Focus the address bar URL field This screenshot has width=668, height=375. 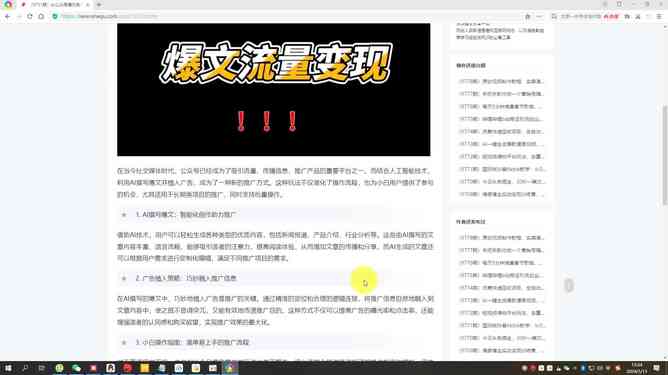[x=290, y=16]
